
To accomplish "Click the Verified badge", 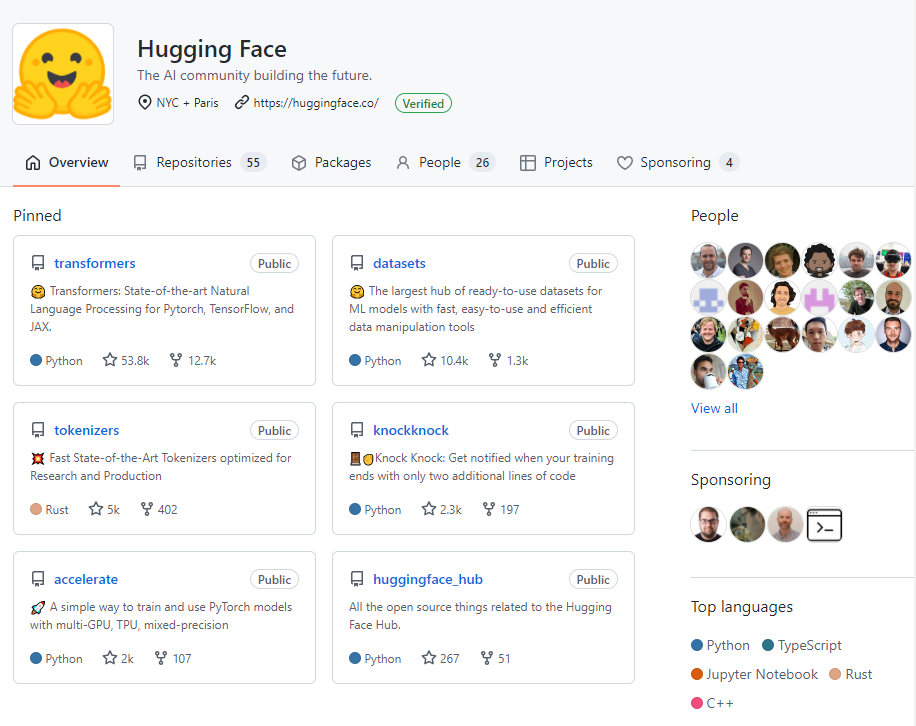I will coord(423,103).
